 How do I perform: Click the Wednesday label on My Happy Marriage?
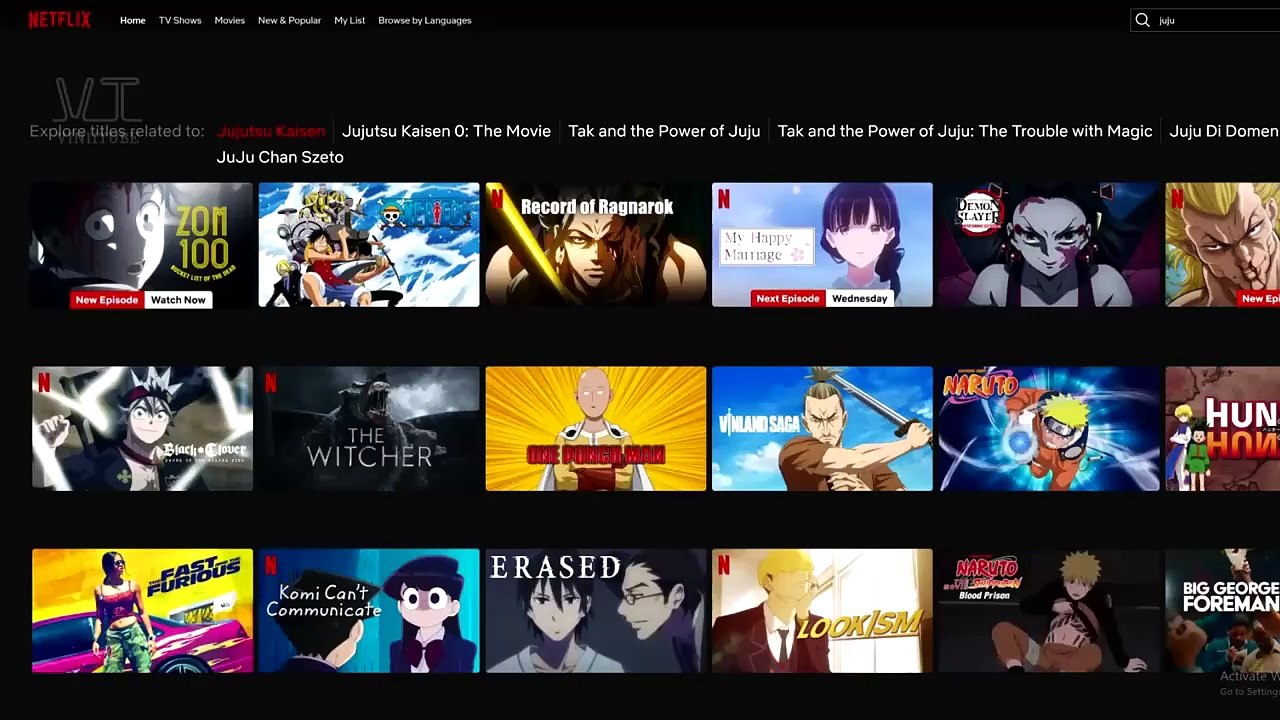pos(860,299)
